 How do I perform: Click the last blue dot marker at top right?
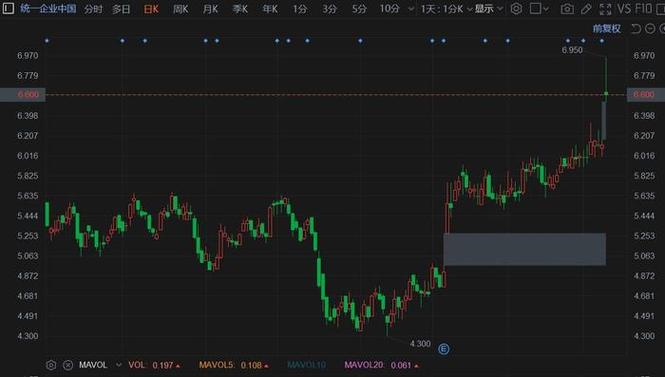pos(602,41)
